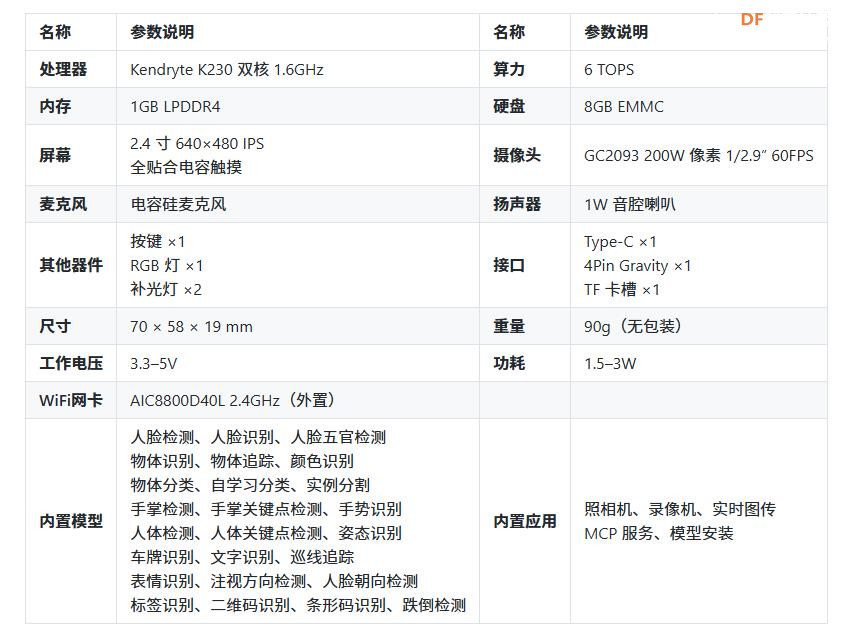Viewport: 849px width, 638px height.
Task: Click the 硬盘 label
Action: 508,106
